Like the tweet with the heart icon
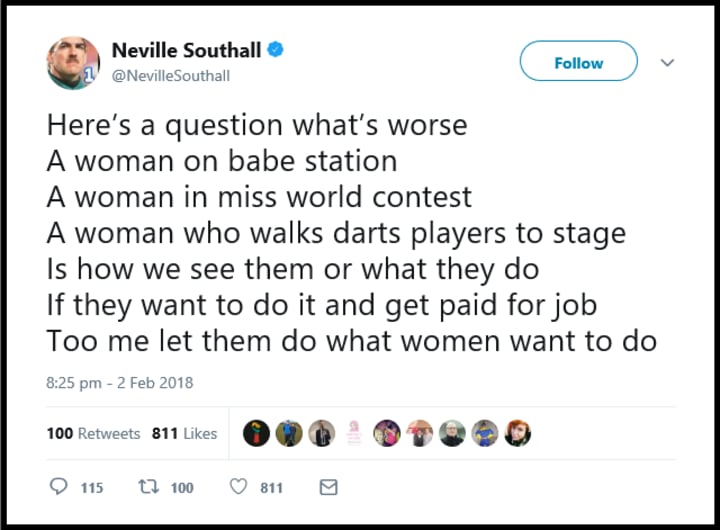Image resolution: width=720 pixels, height=530 pixels. 238,487
